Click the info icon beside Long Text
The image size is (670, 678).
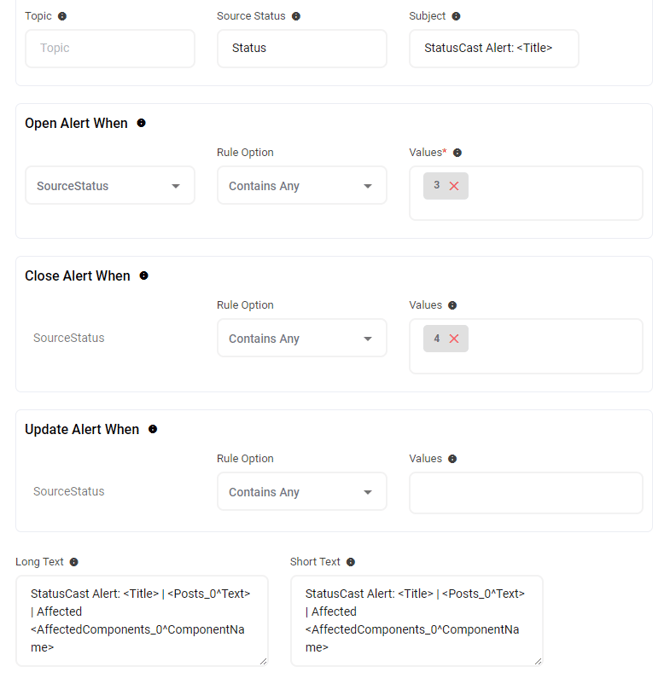coord(74,562)
